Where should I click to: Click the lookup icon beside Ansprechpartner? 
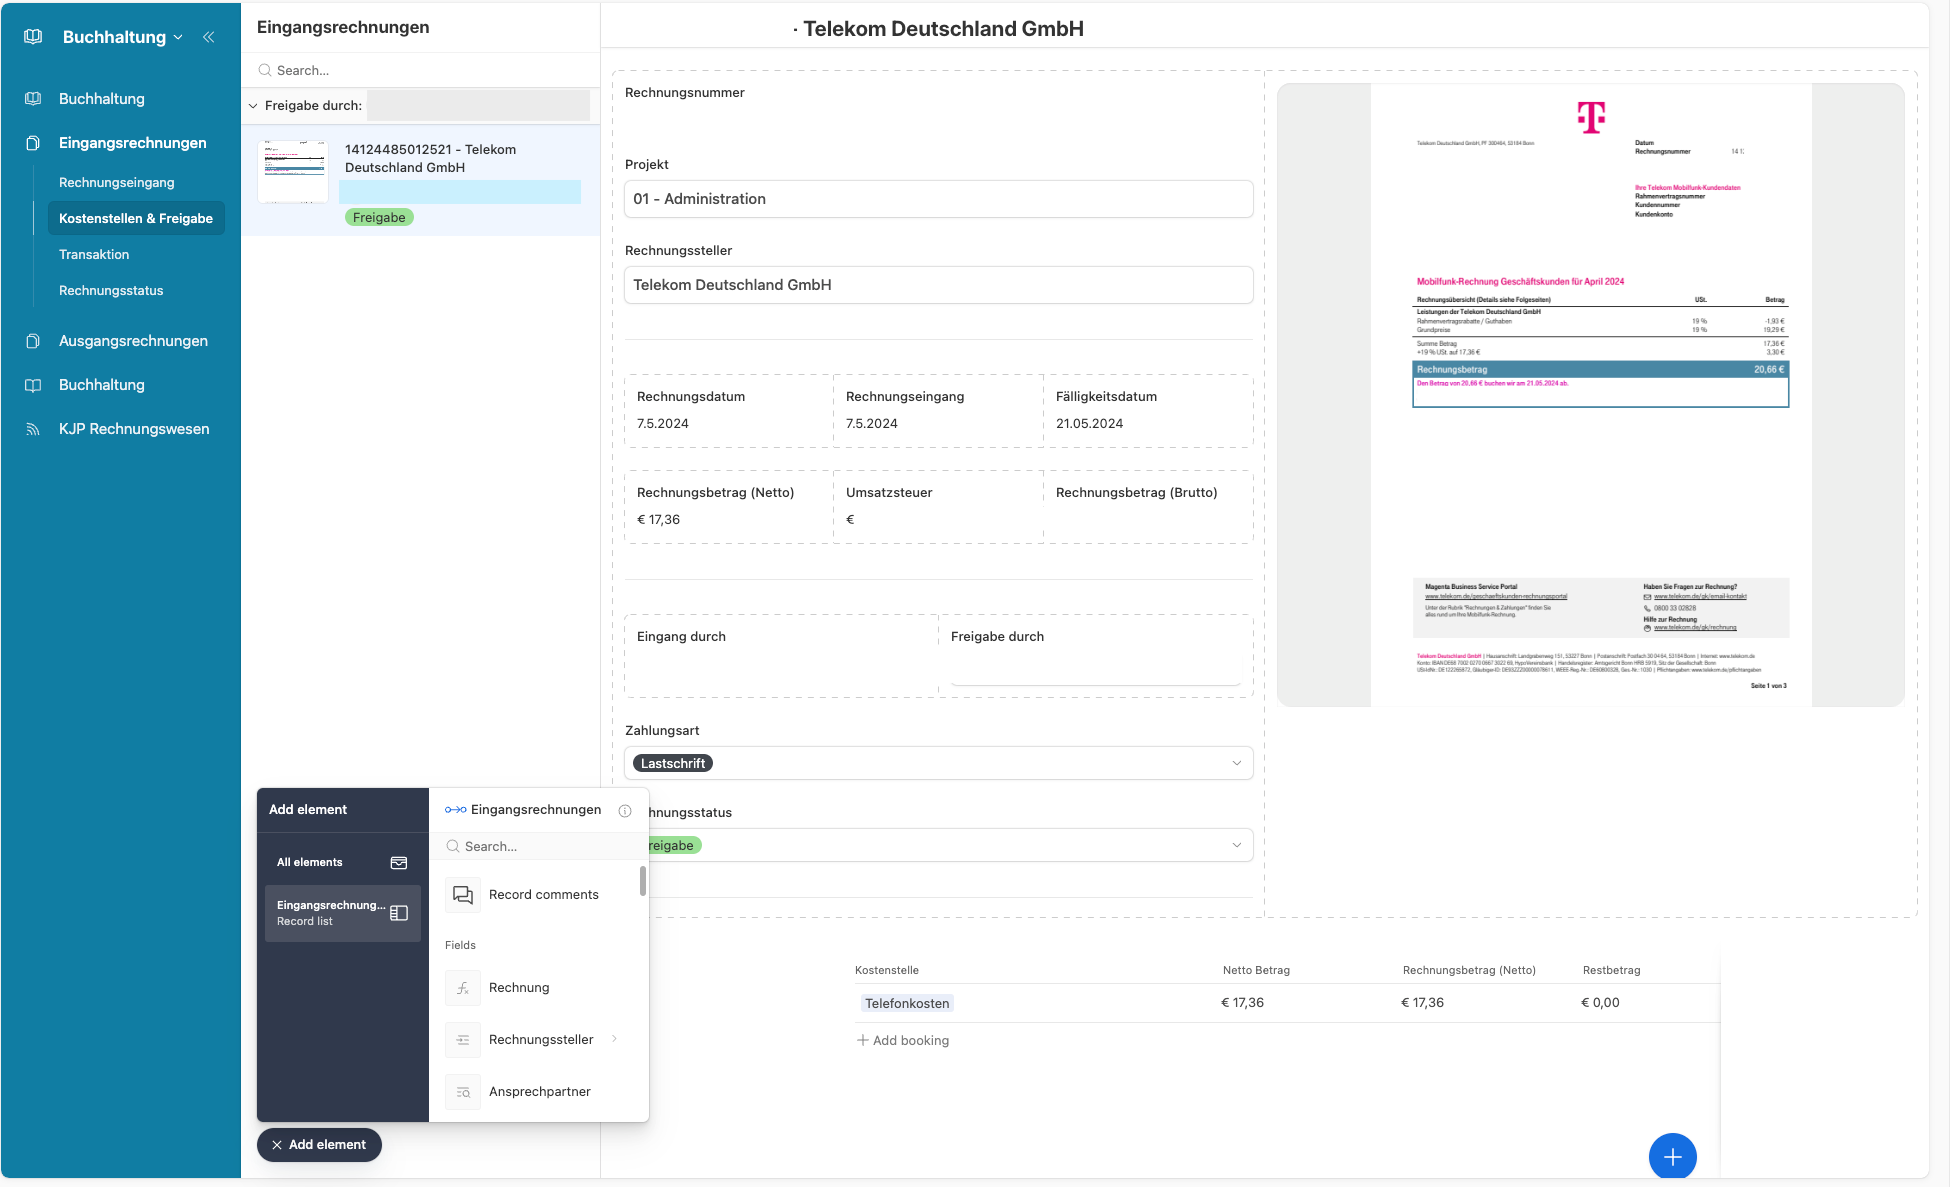pyautogui.click(x=463, y=1092)
